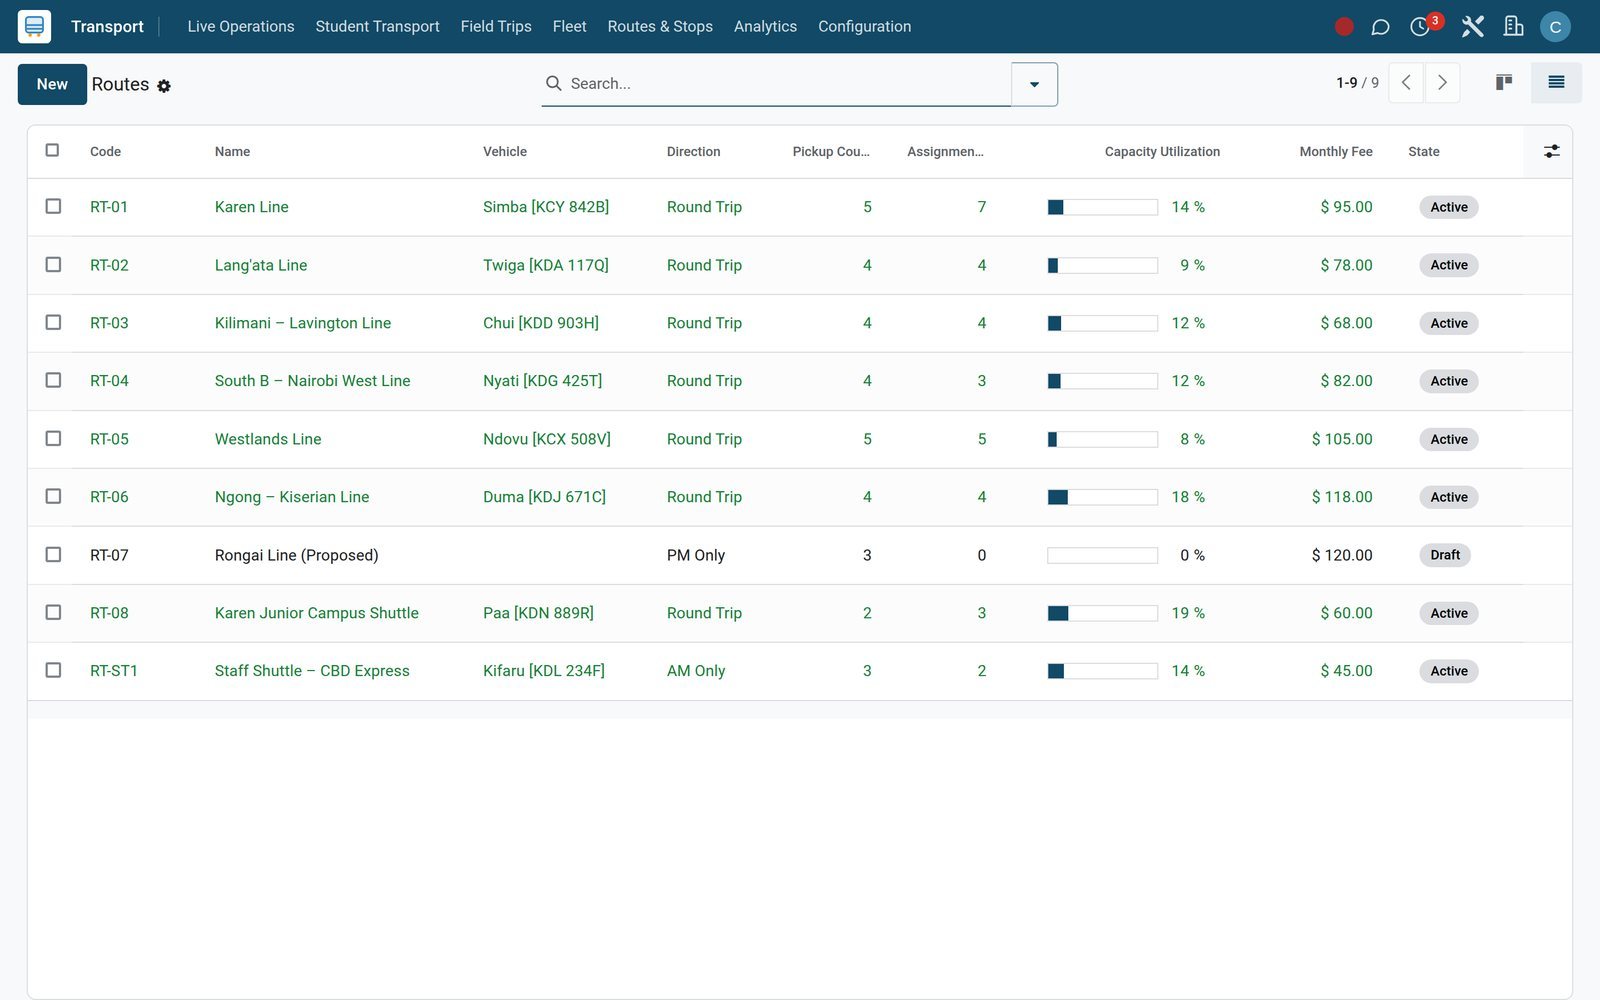Focus the Search input field
The image size is (1600, 1000).
[788, 84]
